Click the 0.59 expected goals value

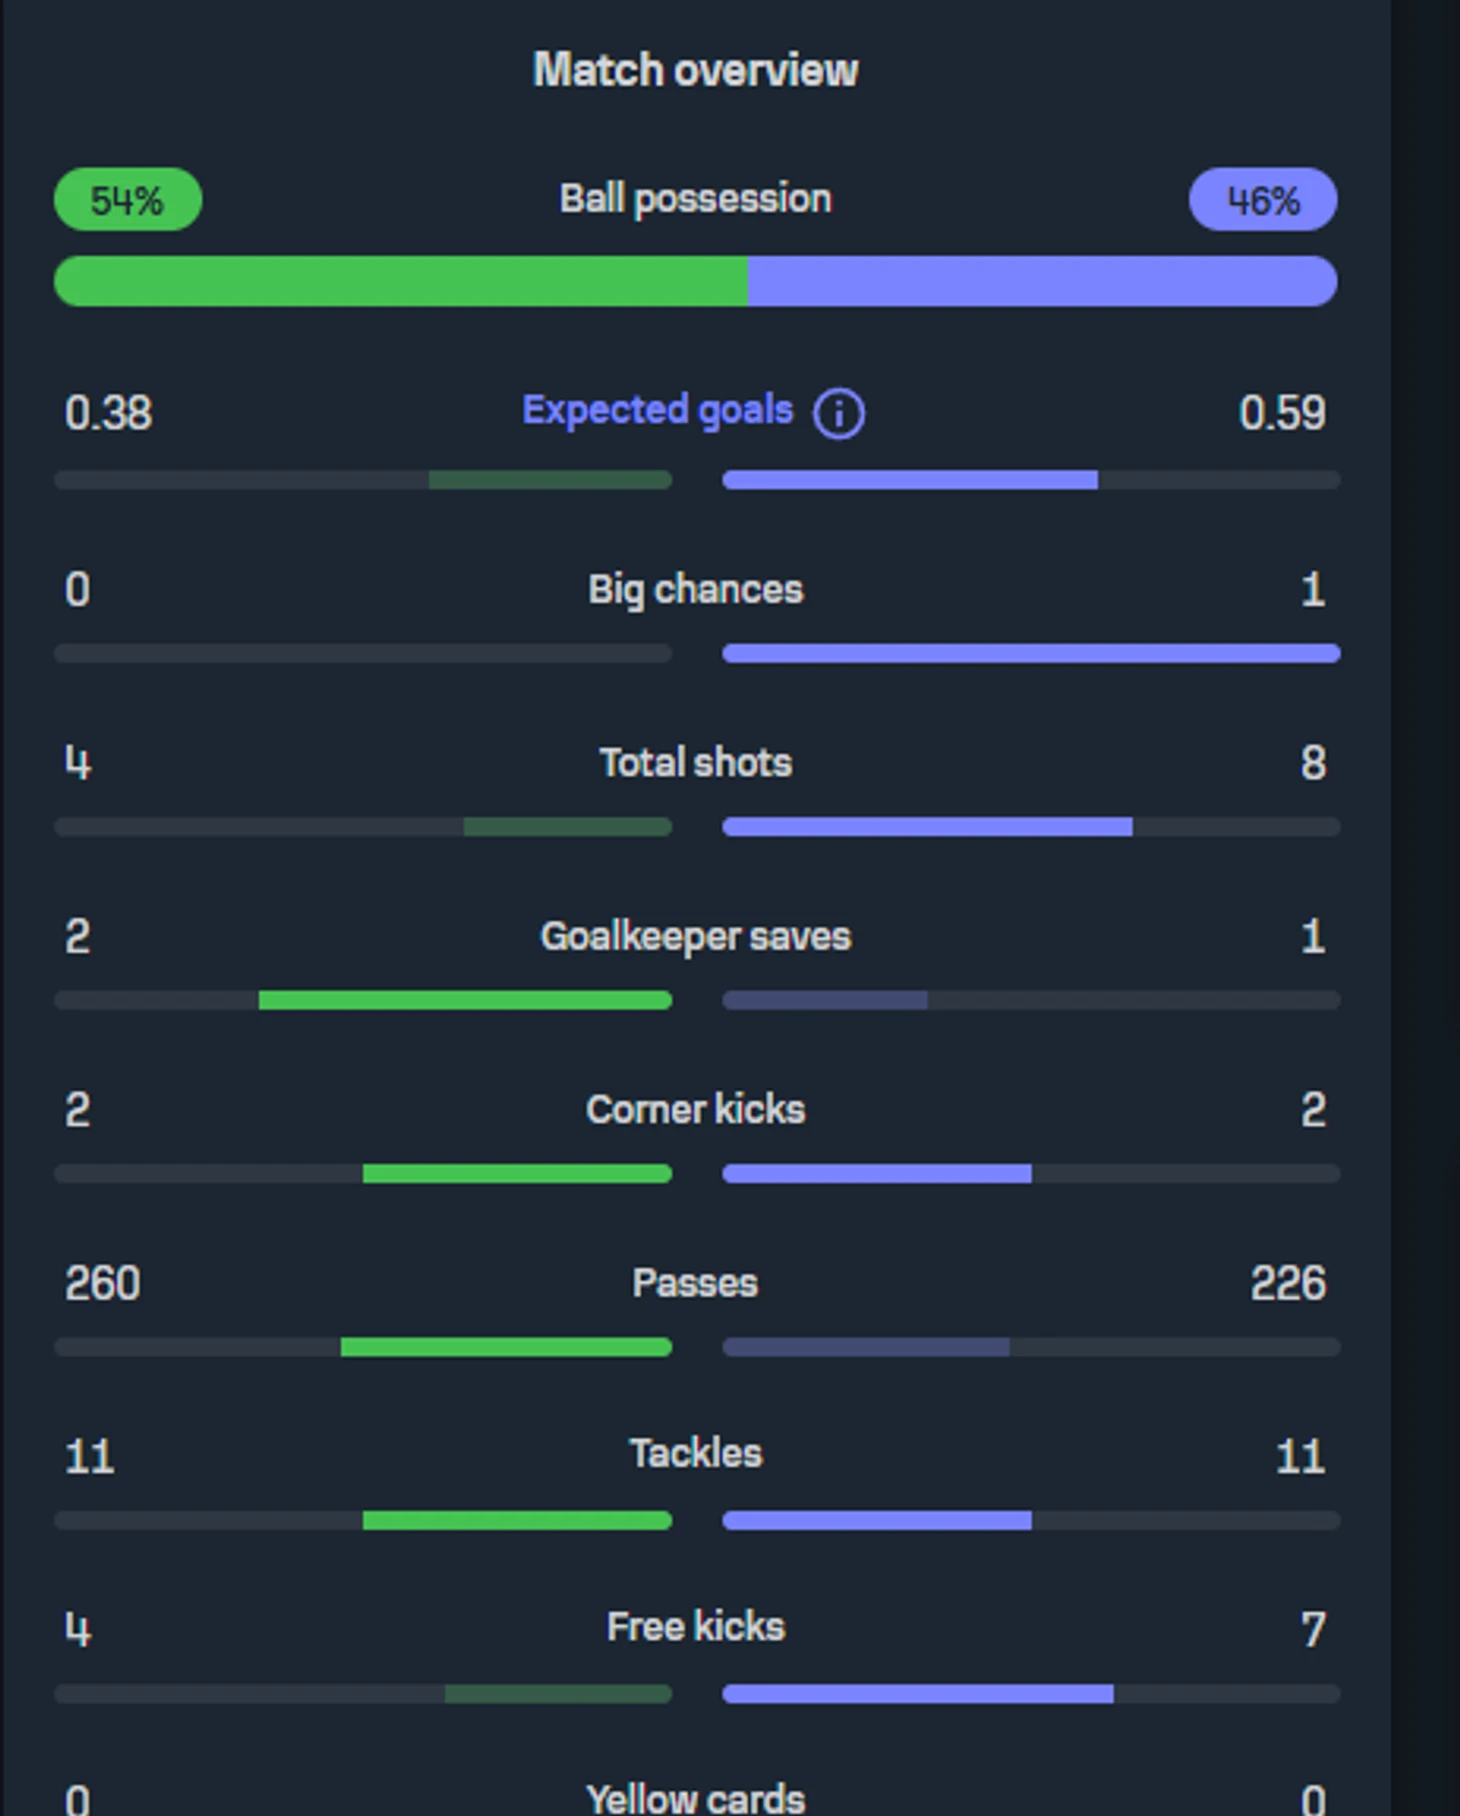click(1282, 413)
